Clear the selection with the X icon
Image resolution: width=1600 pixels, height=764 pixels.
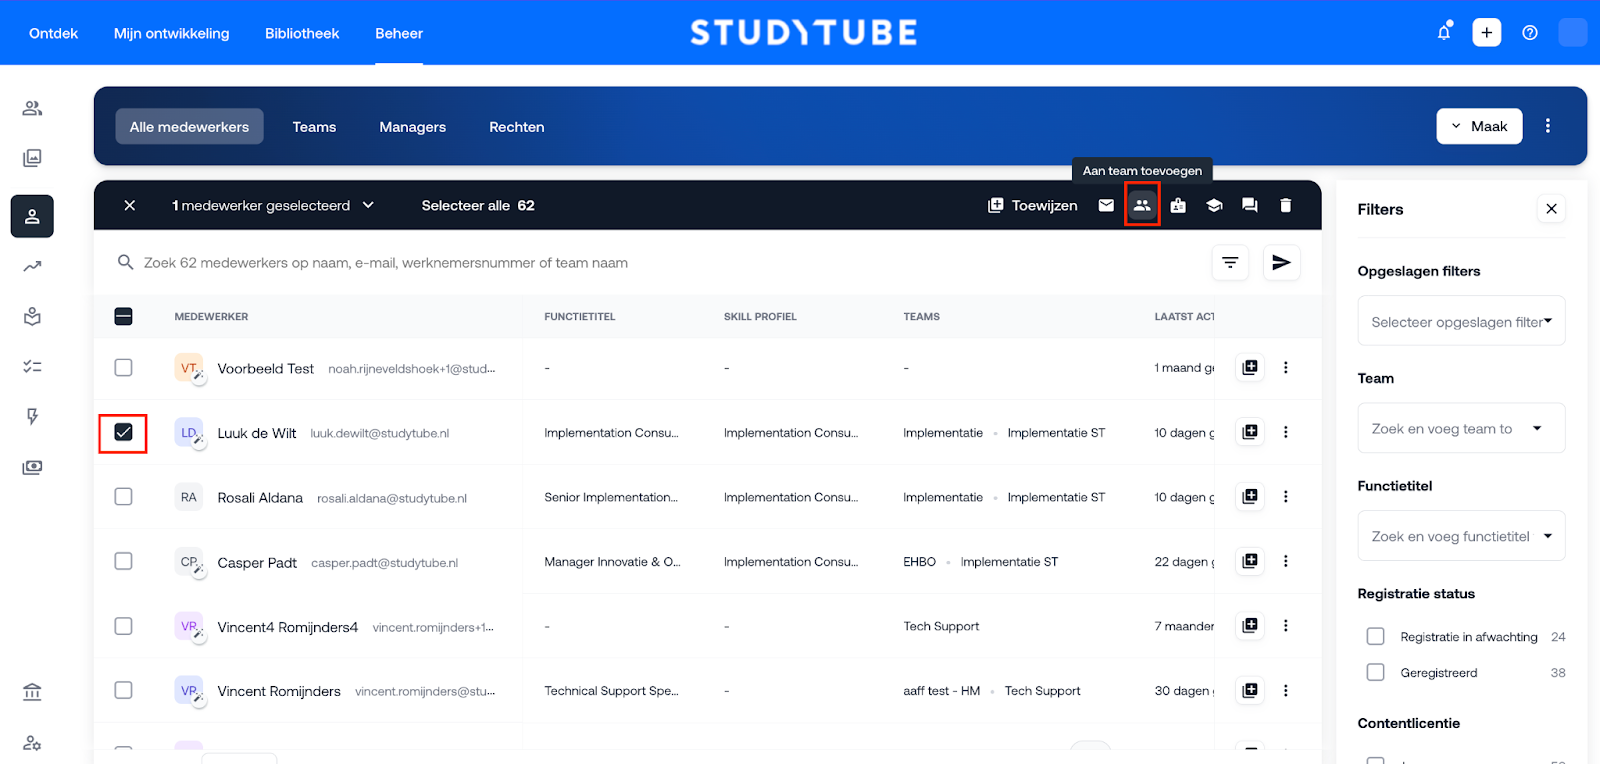click(x=129, y=205)
